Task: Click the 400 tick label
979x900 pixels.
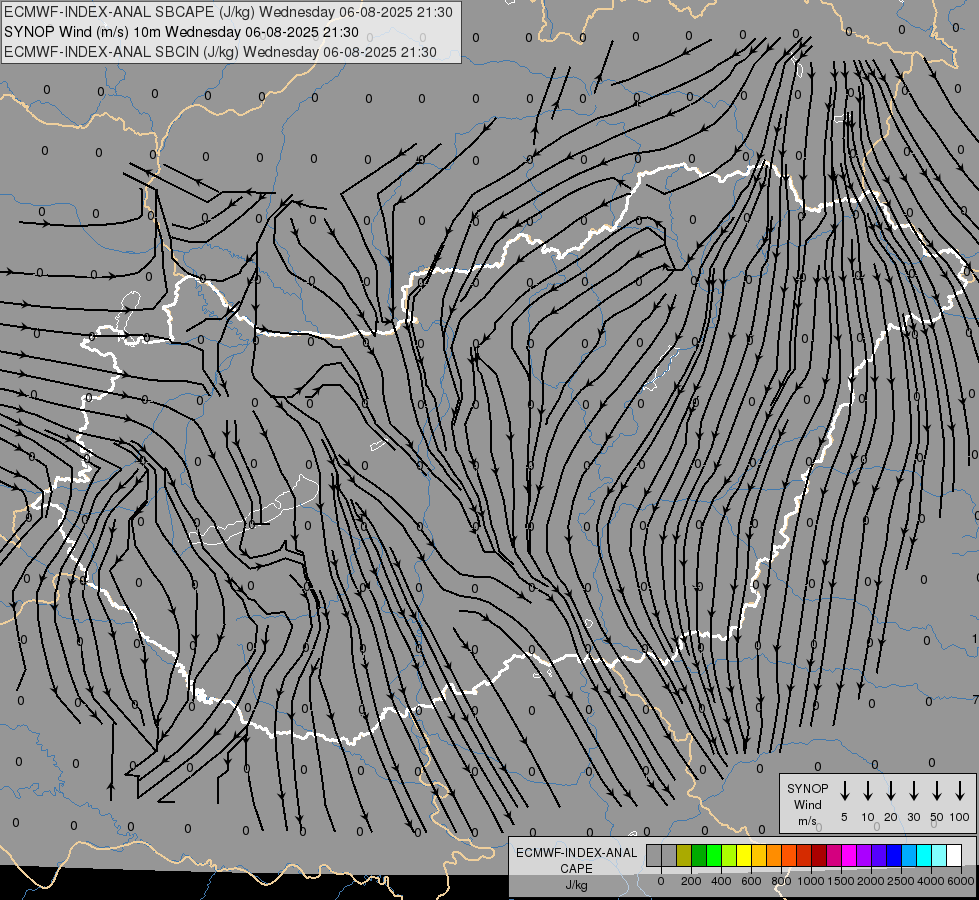Action: (x=721, y=881)
